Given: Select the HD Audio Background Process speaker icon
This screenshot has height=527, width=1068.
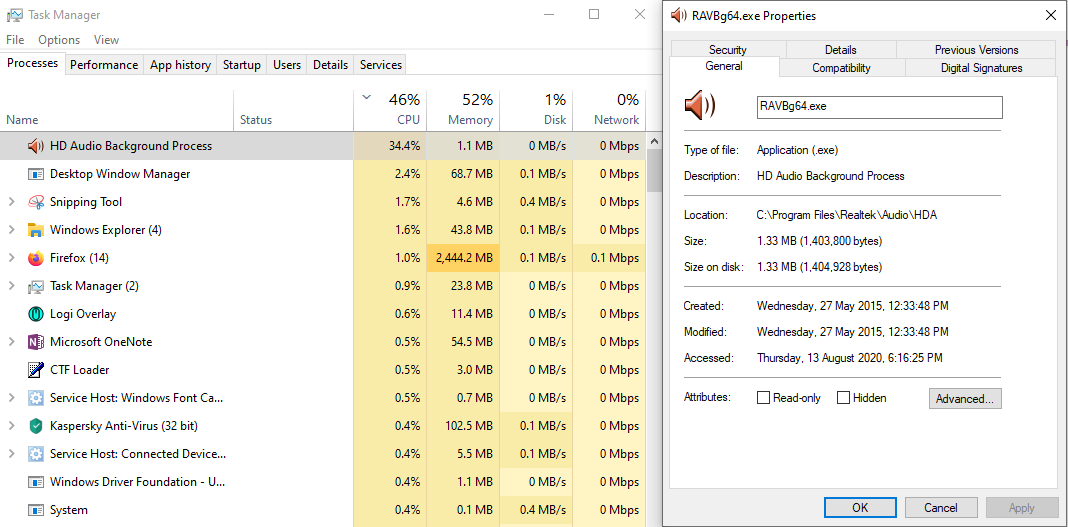Looking at the screenshot, I should pyautogui.click(x=35, y=146).
